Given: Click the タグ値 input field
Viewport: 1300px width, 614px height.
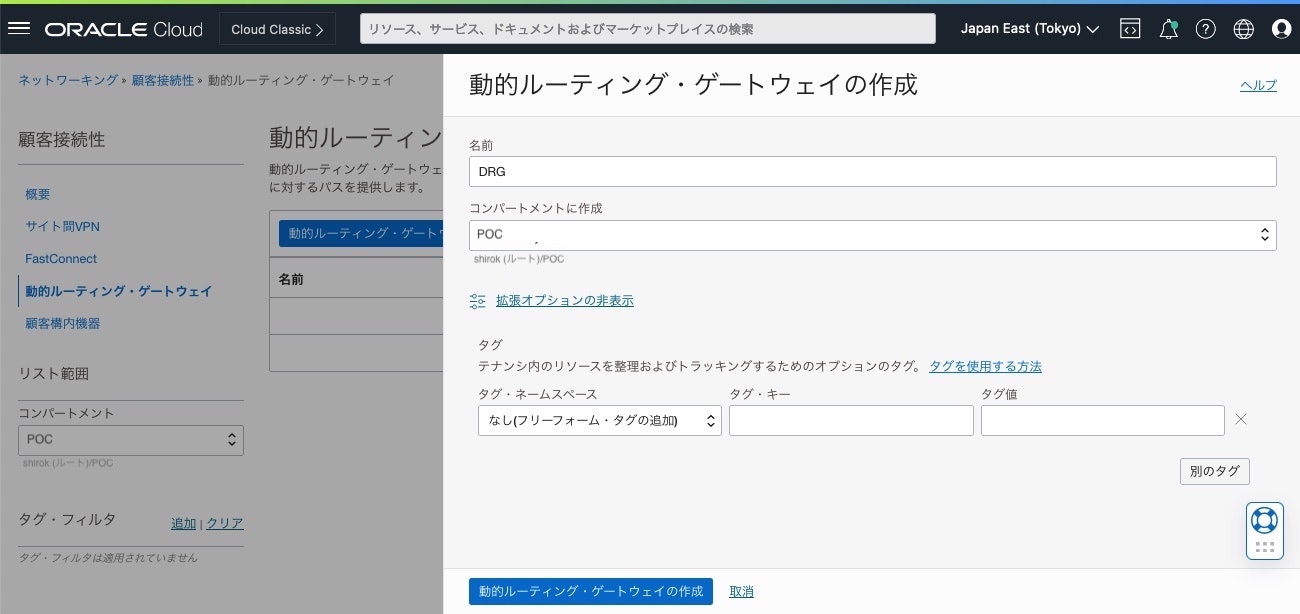Looking at the screenshot, I should 1103,420.
